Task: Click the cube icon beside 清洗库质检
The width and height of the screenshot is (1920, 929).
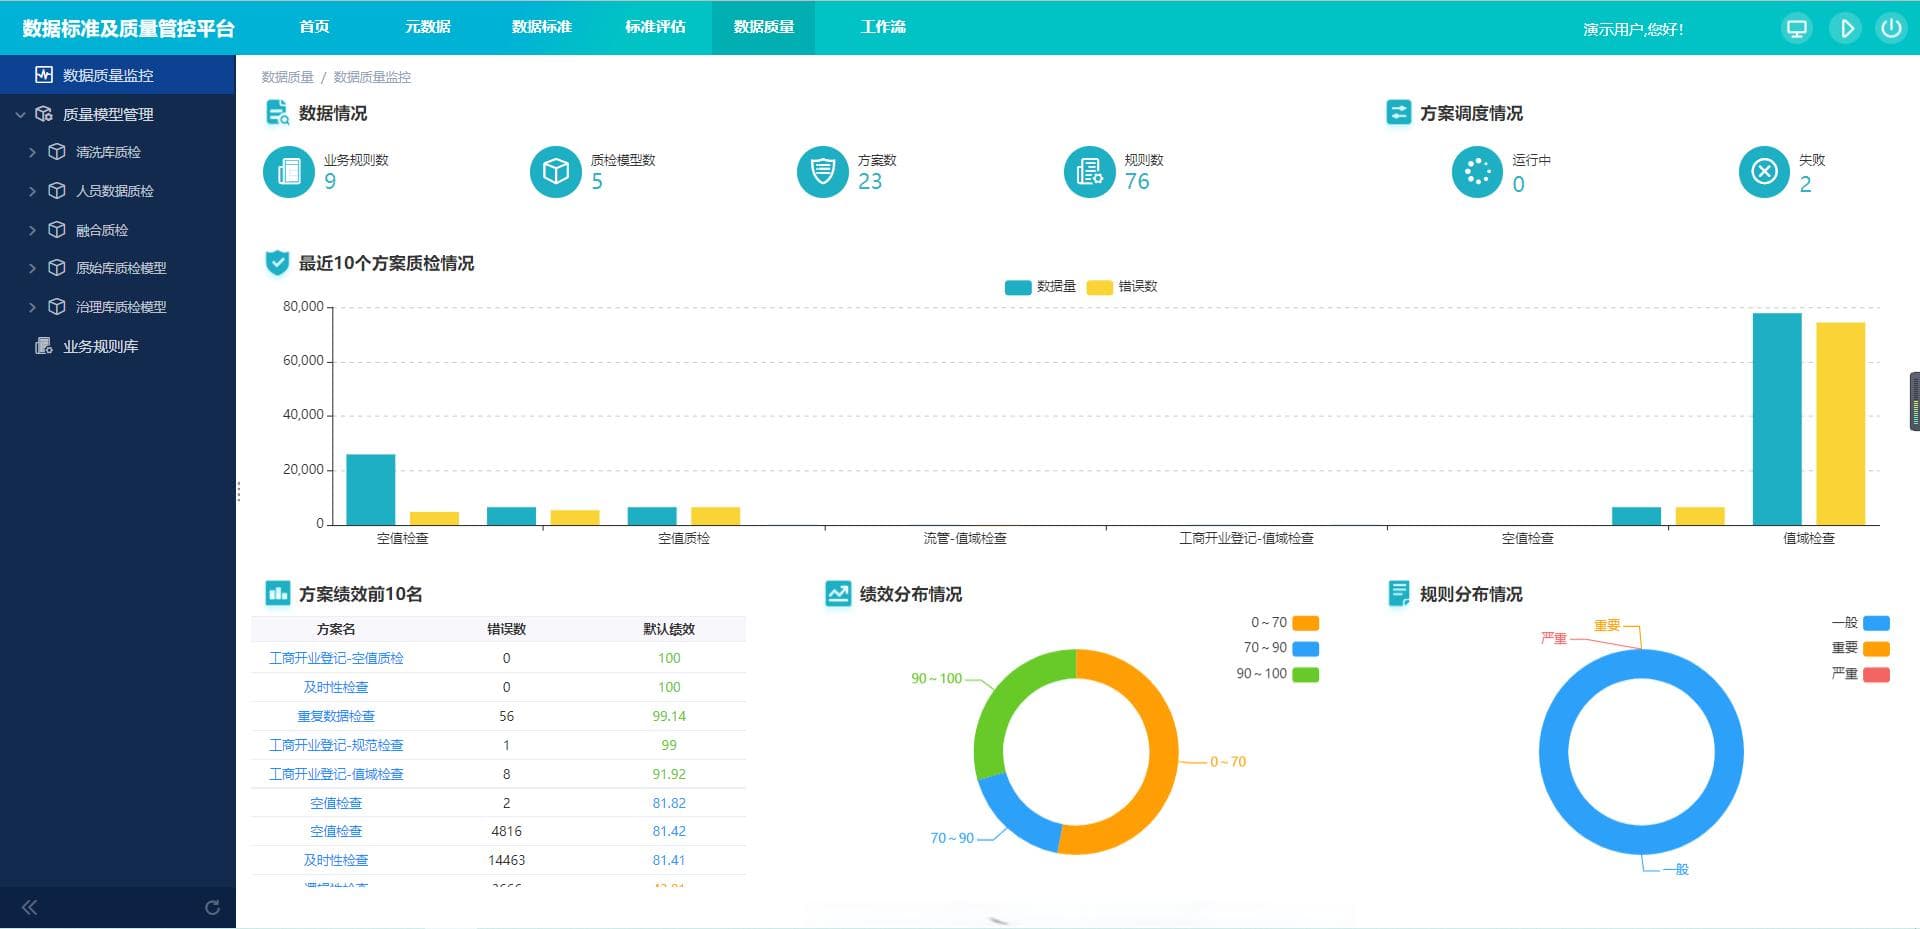Action: 57,152
